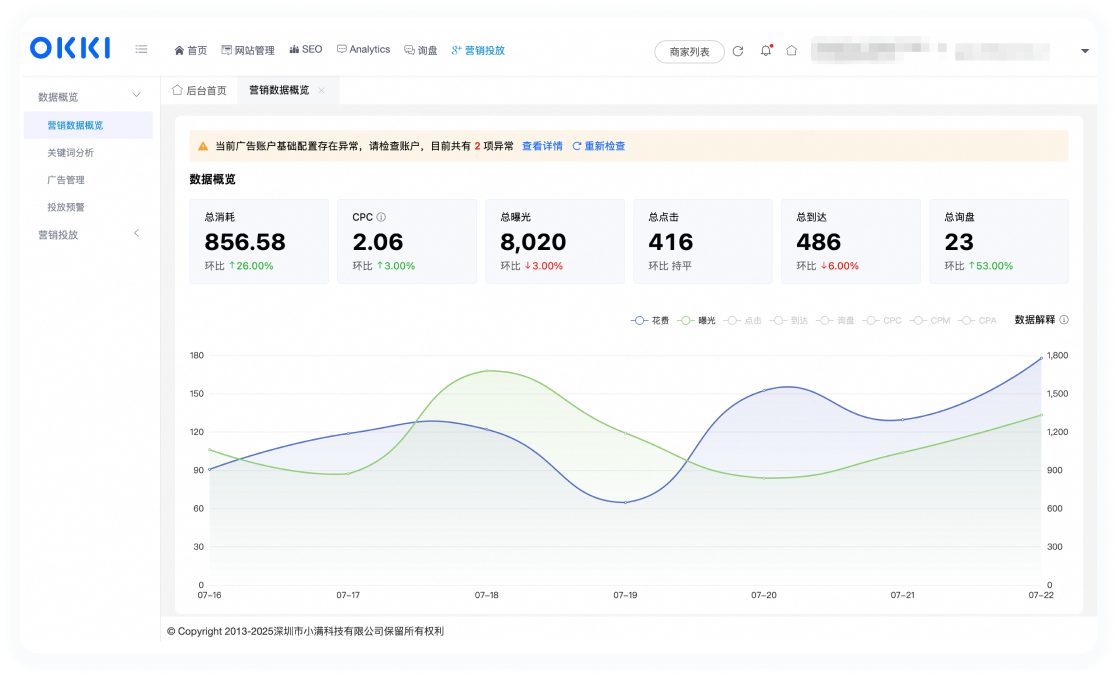
Task: Click the 数据解释 info icon
Action: 1064,320
